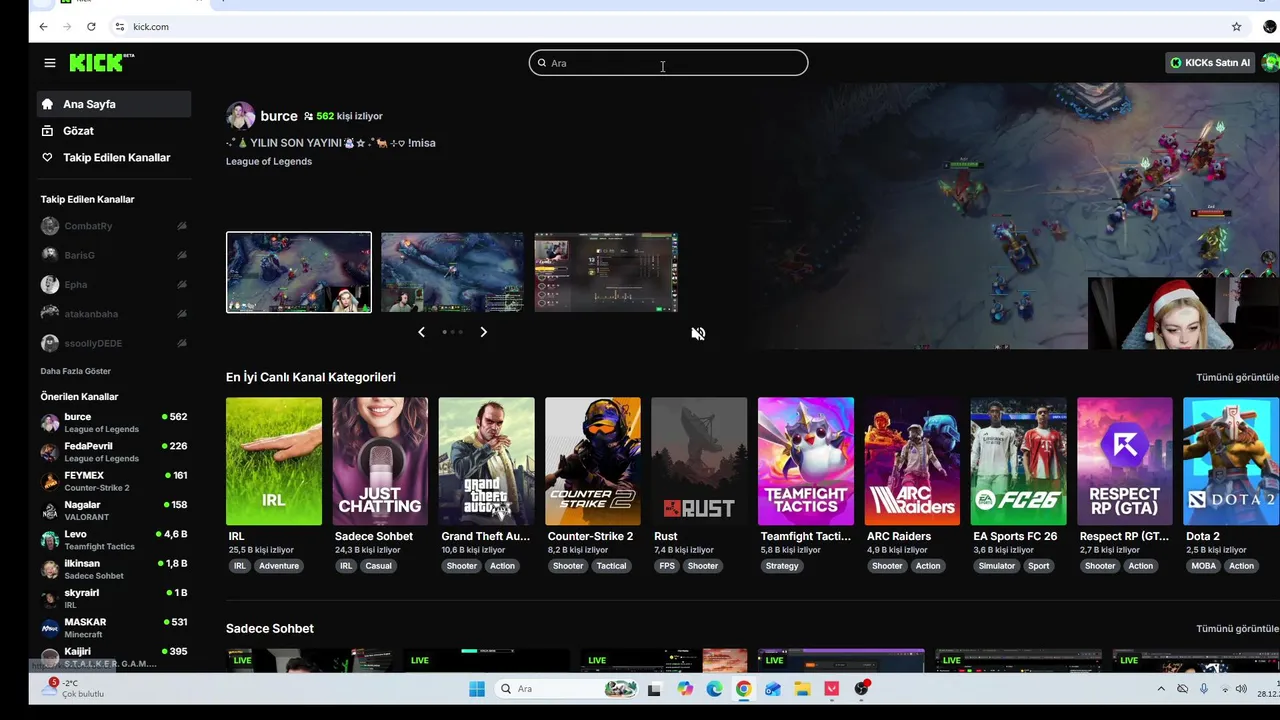This screenshot has height=720, width=1280.
Task: Click CombatRy notification bell-off icon
Action: point(182,226)
